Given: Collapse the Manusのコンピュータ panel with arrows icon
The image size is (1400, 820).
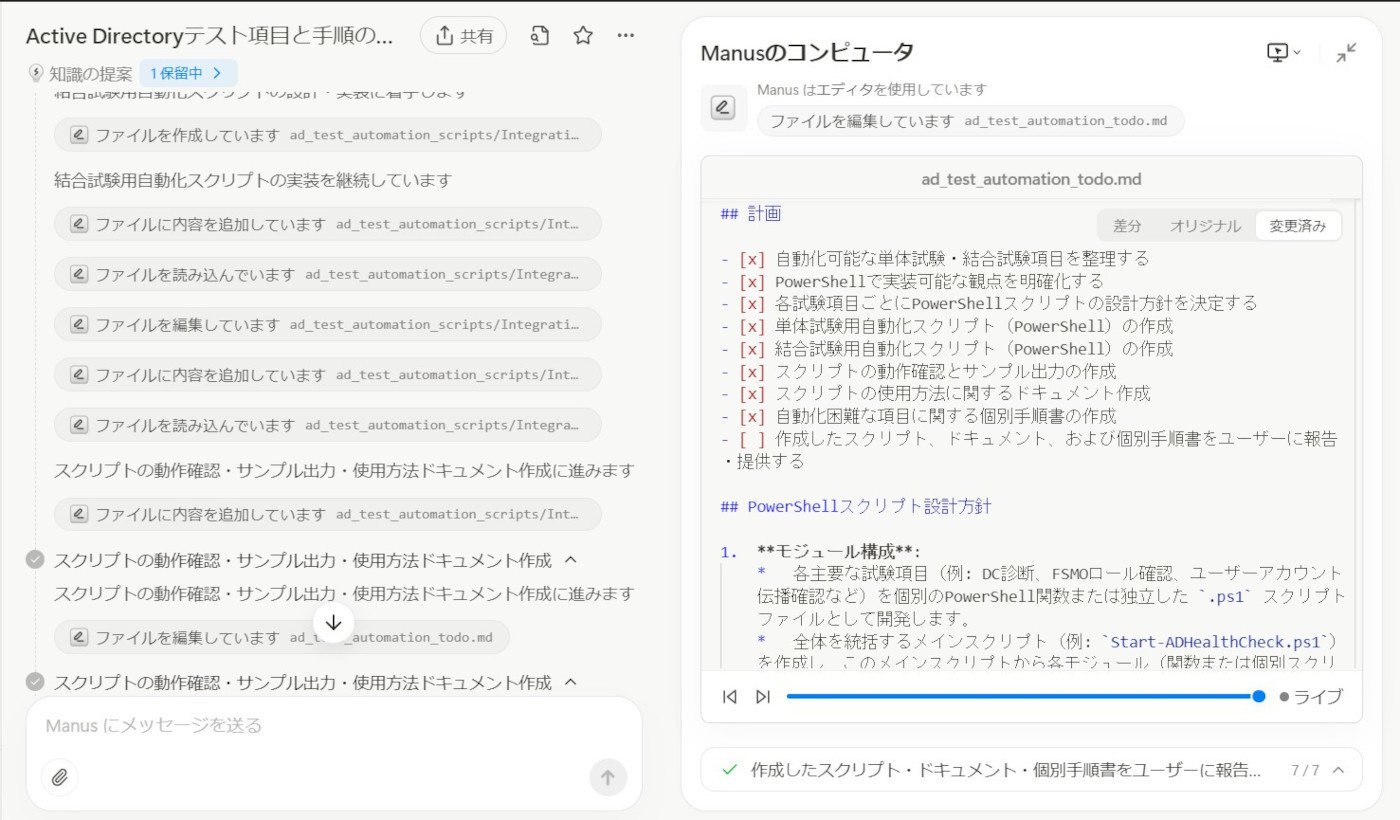Looking at the screenshot, I should pos(1347,53).
